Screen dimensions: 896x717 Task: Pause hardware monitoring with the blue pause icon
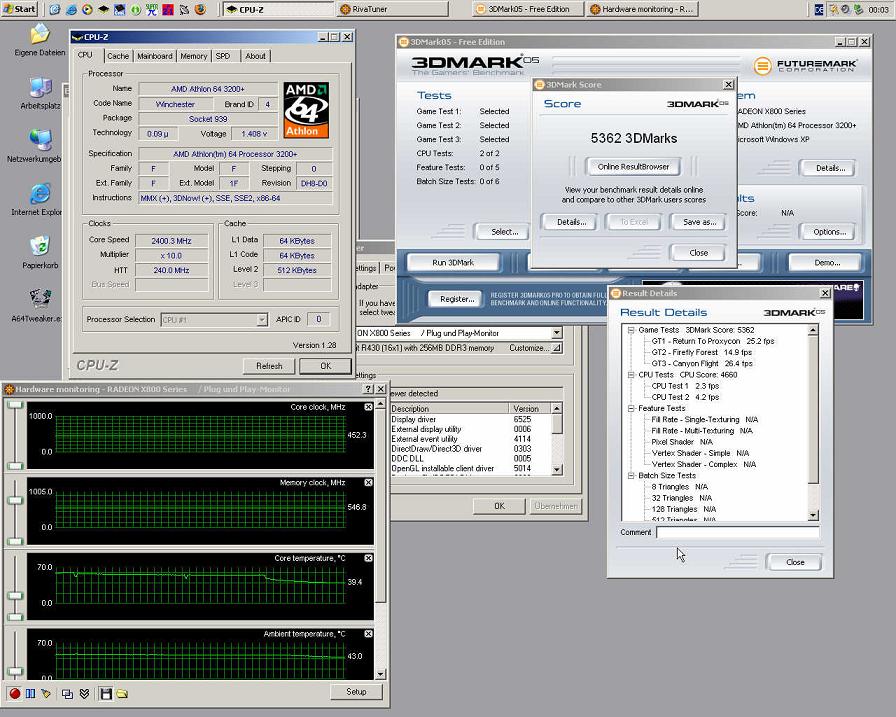(x=30, y=694)
